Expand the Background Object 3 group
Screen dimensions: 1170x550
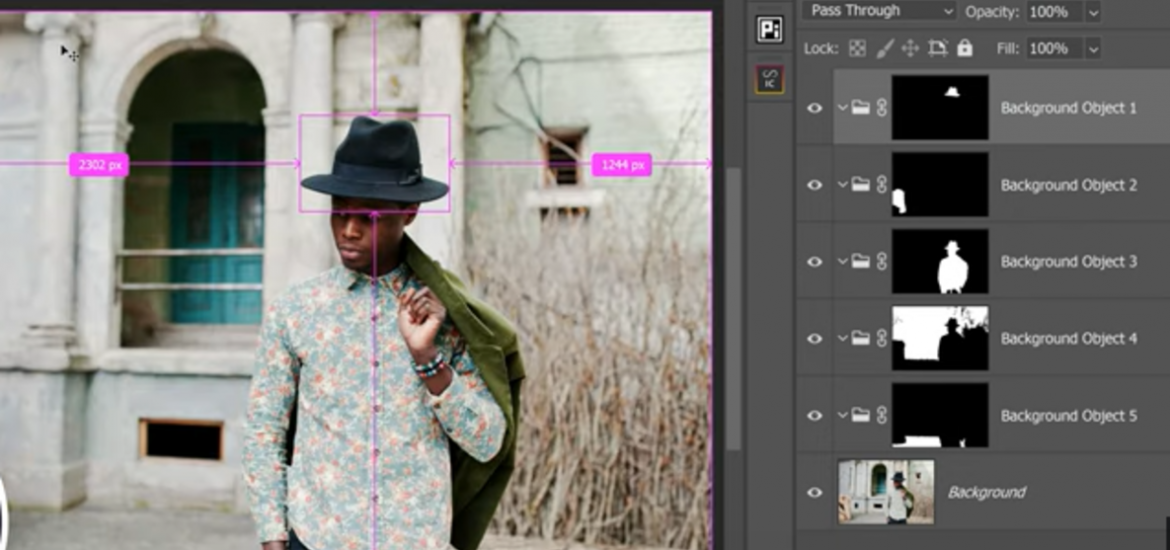[x=842, y=261]
